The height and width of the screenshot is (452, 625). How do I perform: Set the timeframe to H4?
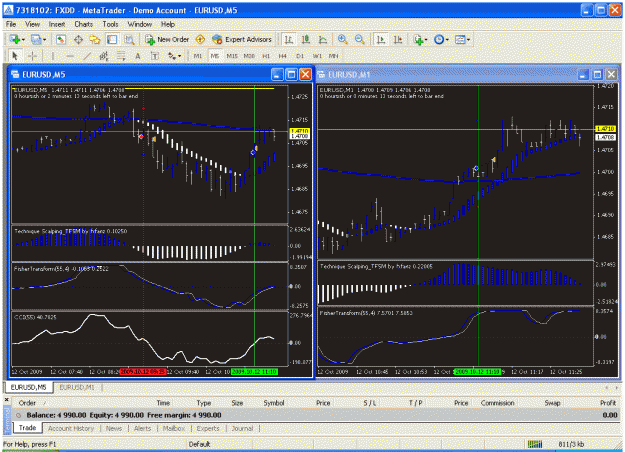[283, 56]
